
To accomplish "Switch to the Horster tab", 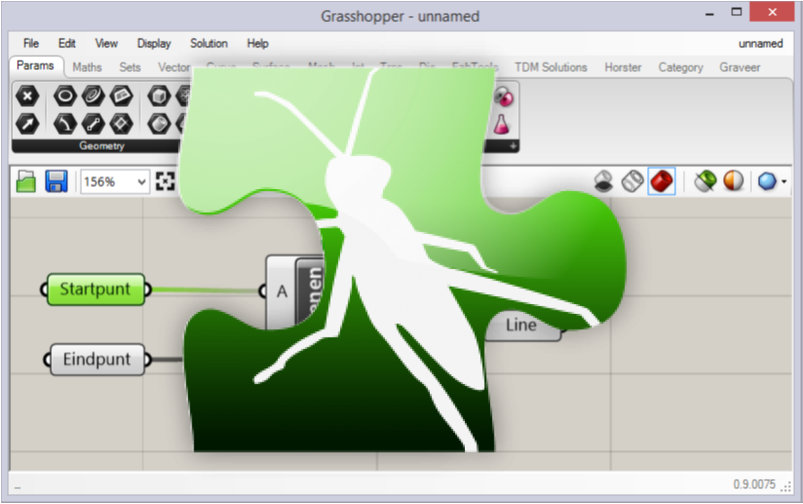I will point(623,67).
